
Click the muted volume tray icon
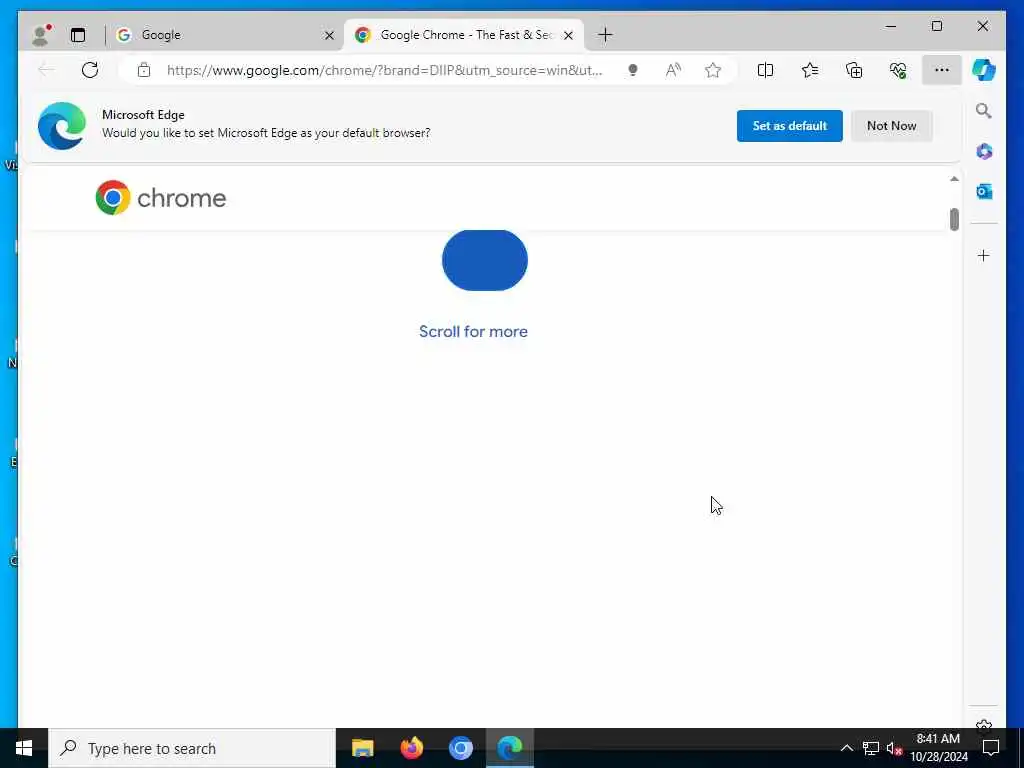[x=894, y=748]
